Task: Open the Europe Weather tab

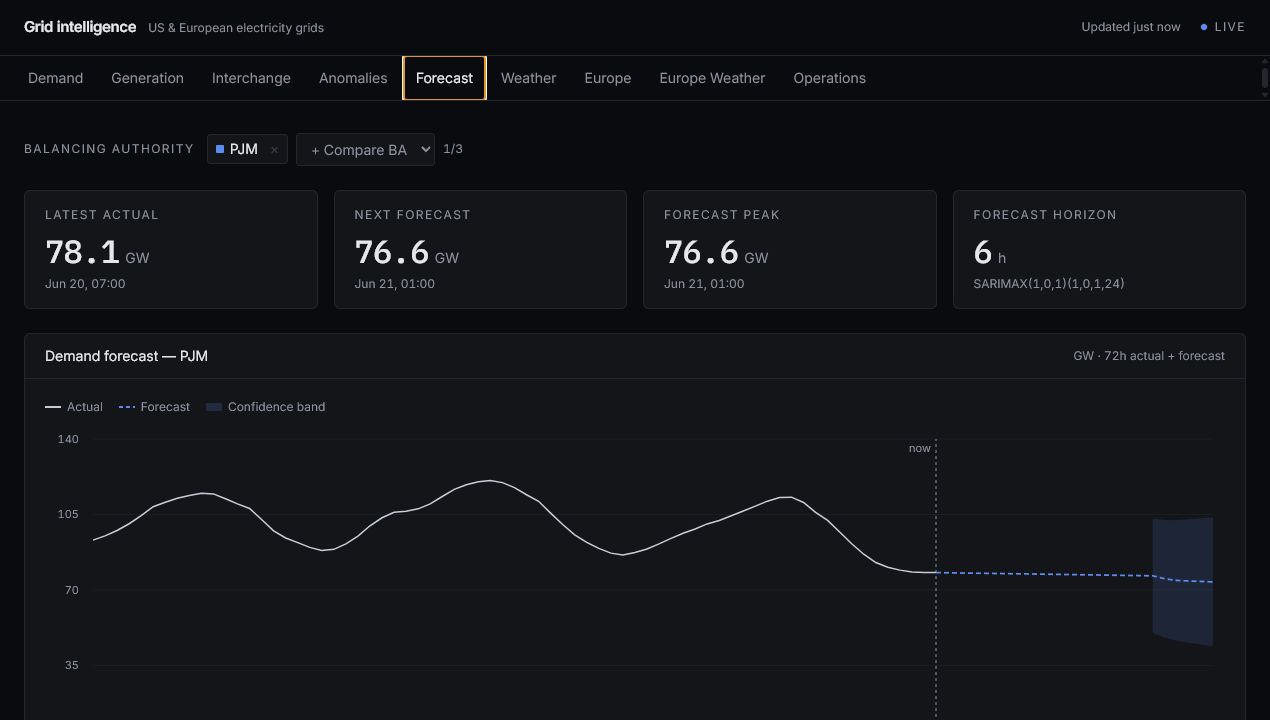Action: click(x=712, y=78)
